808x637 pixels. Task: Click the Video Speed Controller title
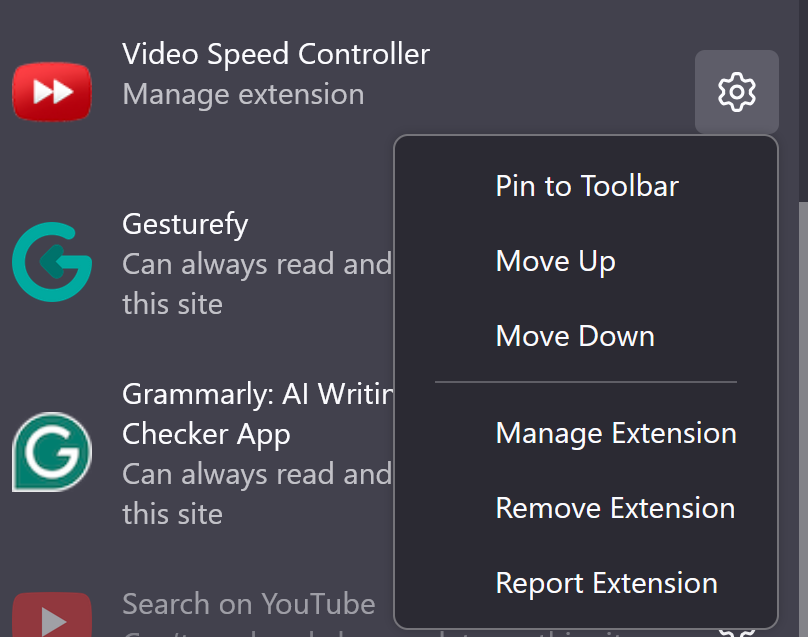click(276, 54)
